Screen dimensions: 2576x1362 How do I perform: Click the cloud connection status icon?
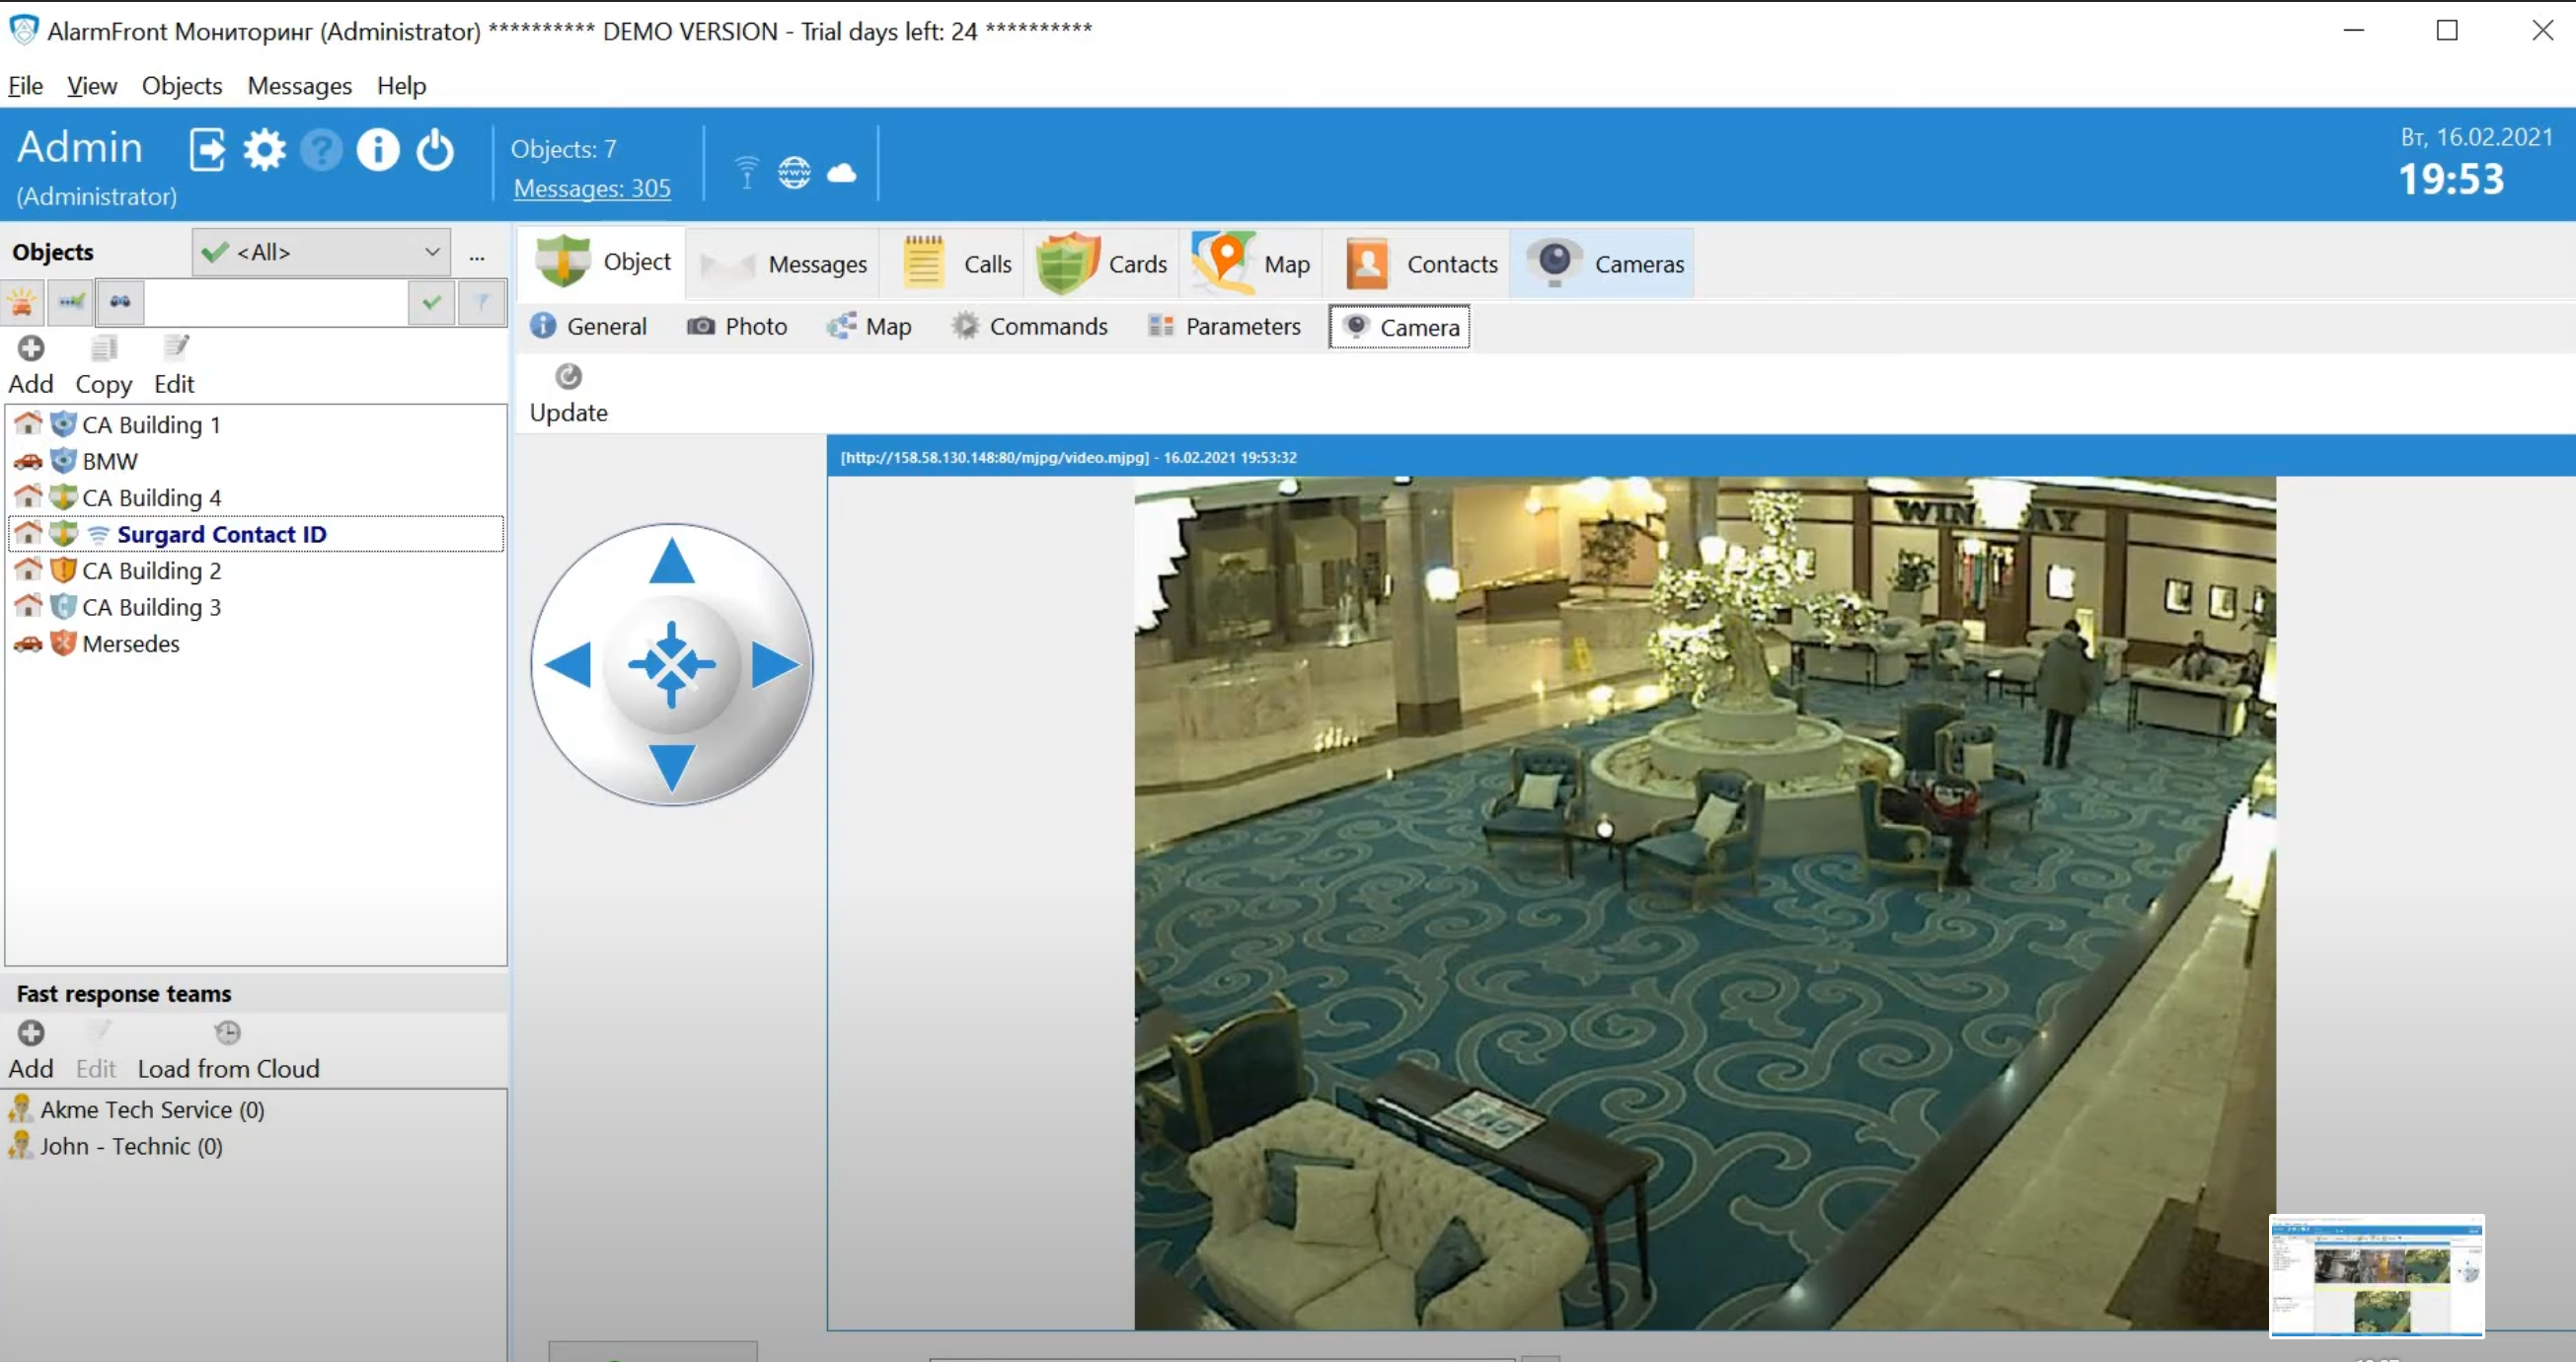coord(842,173)
